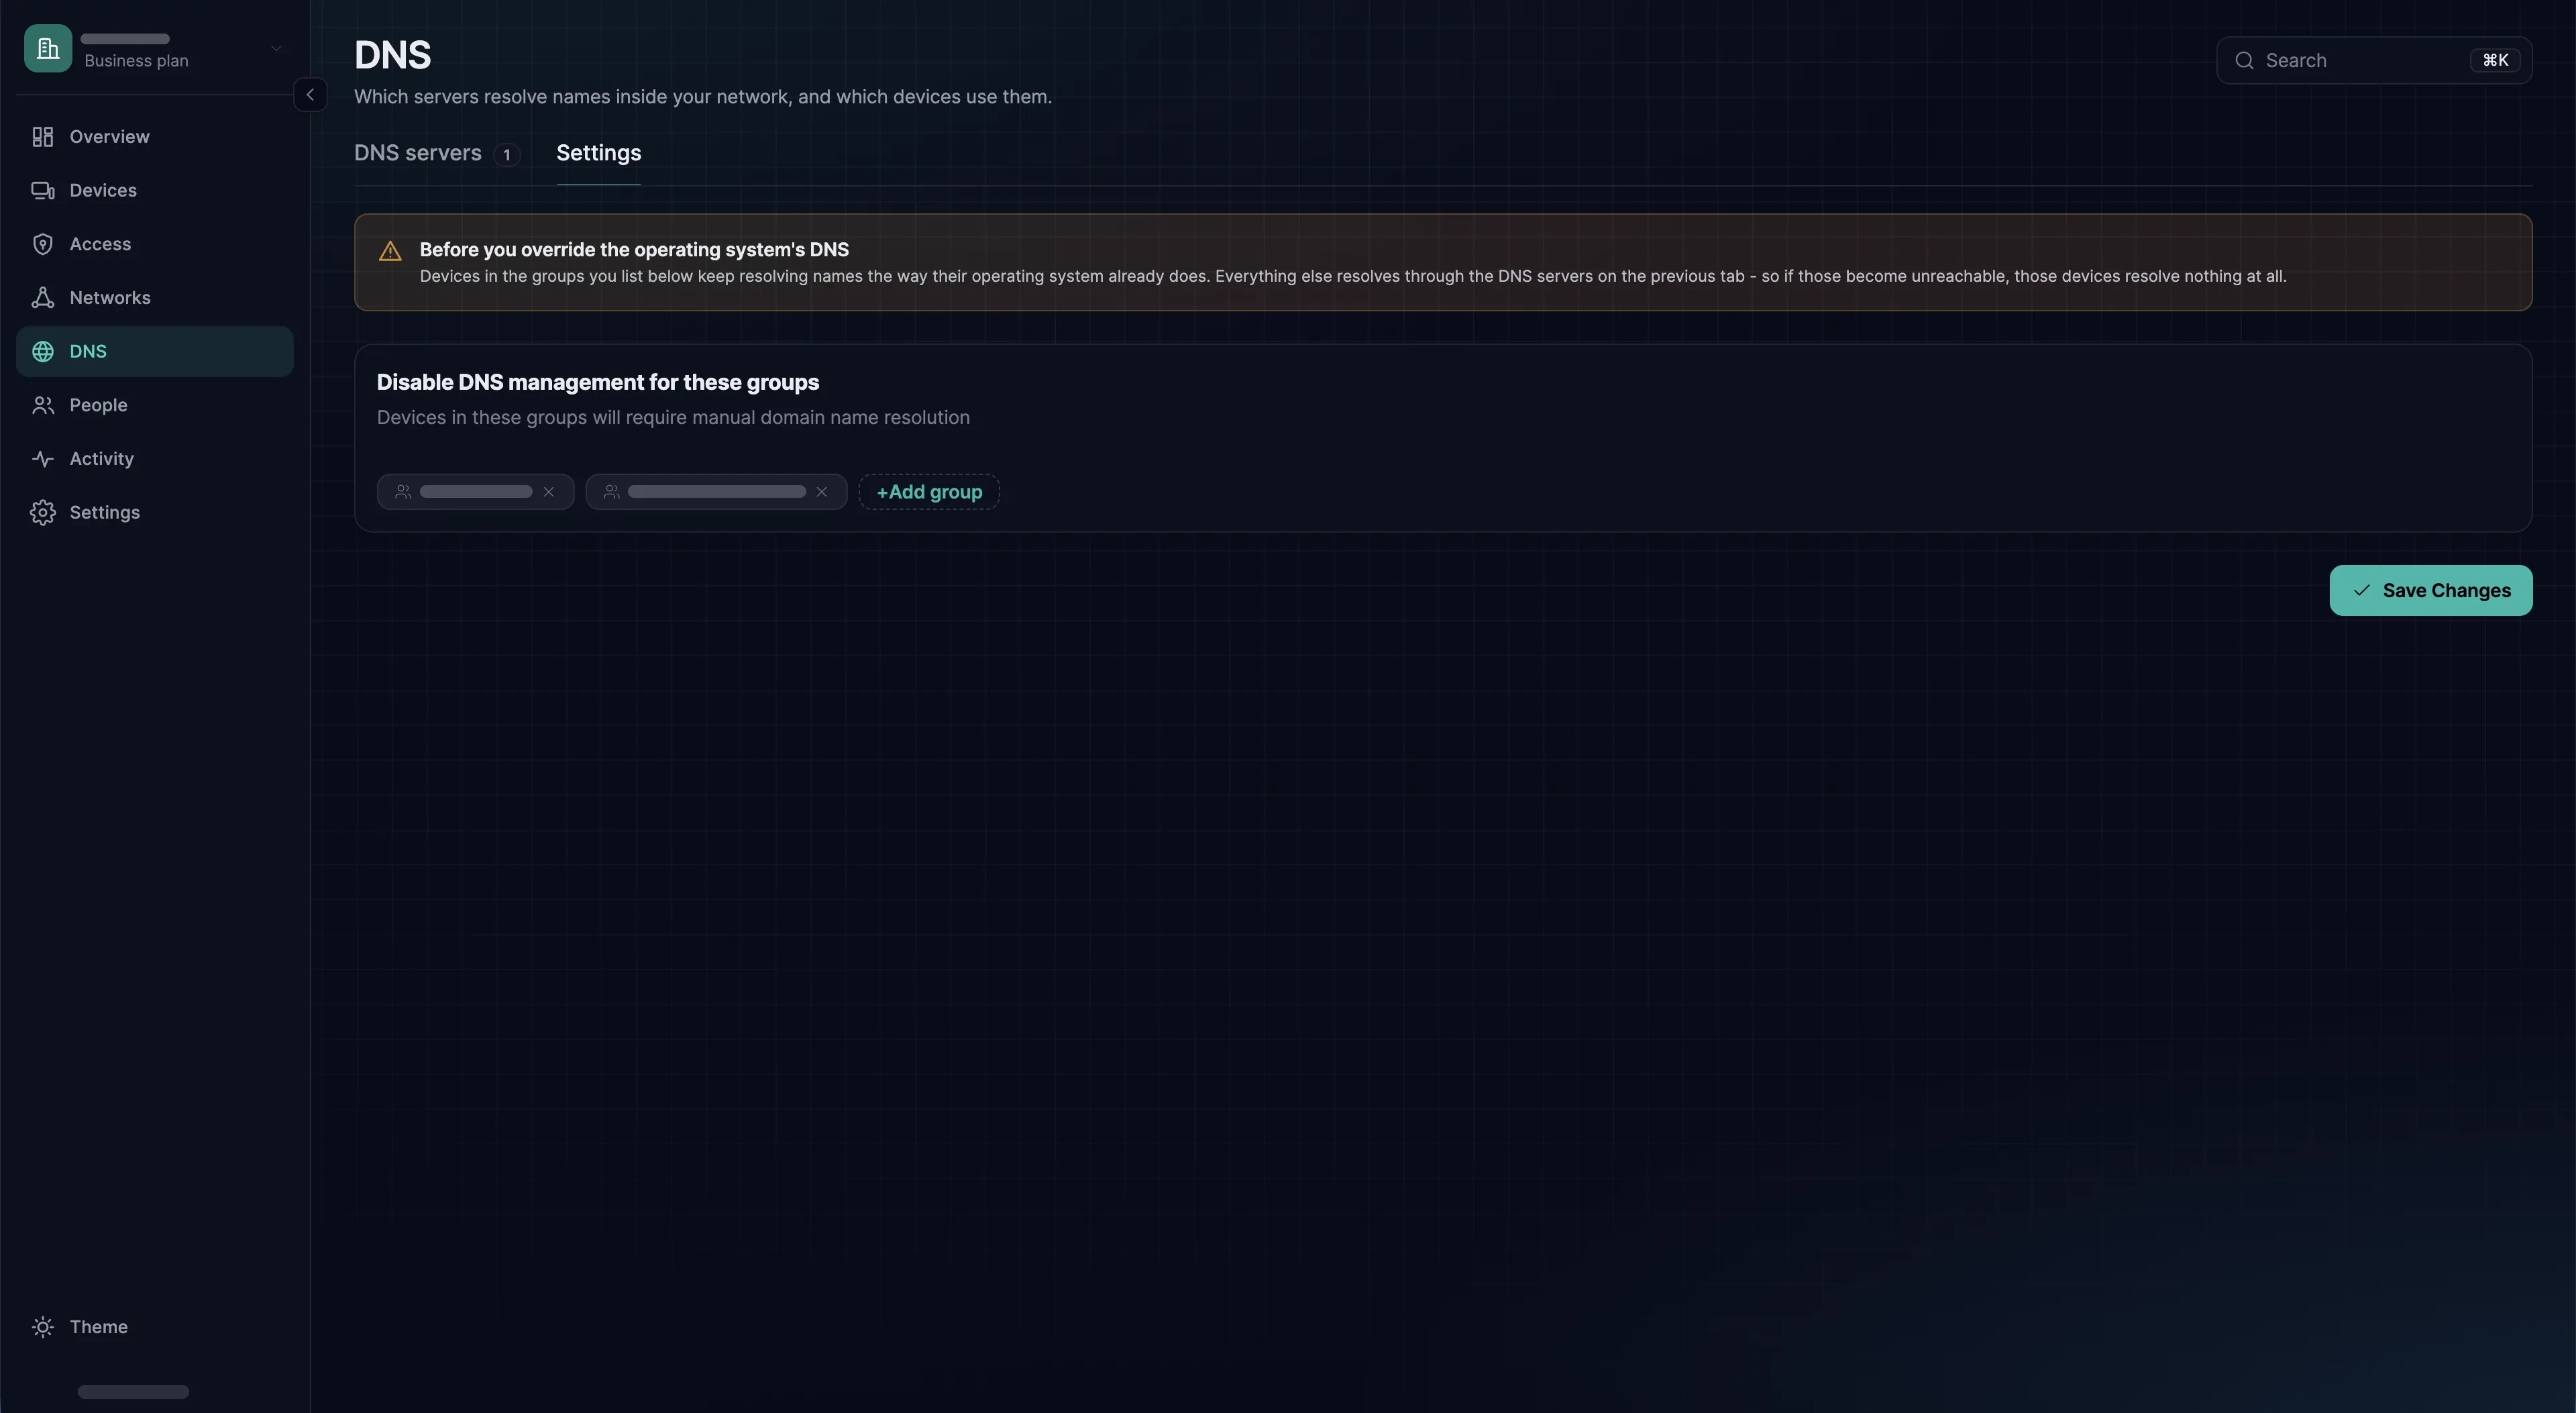Click the Activity pulse icon

(x=42, y=459)
